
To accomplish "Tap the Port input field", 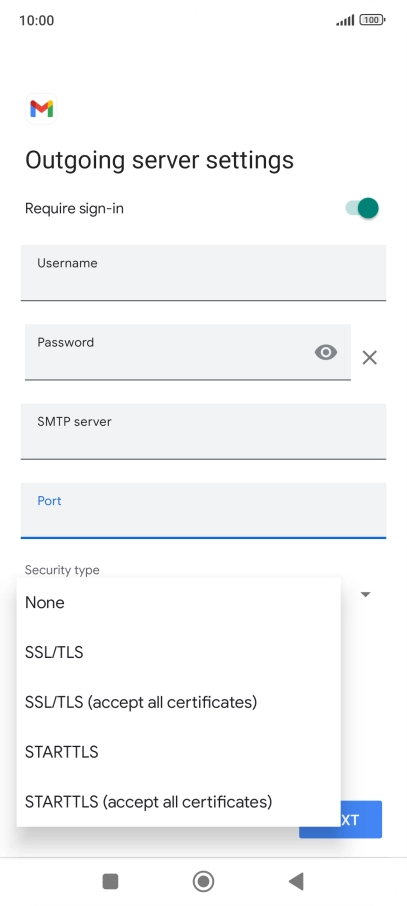I will click(x=204, y=511).
